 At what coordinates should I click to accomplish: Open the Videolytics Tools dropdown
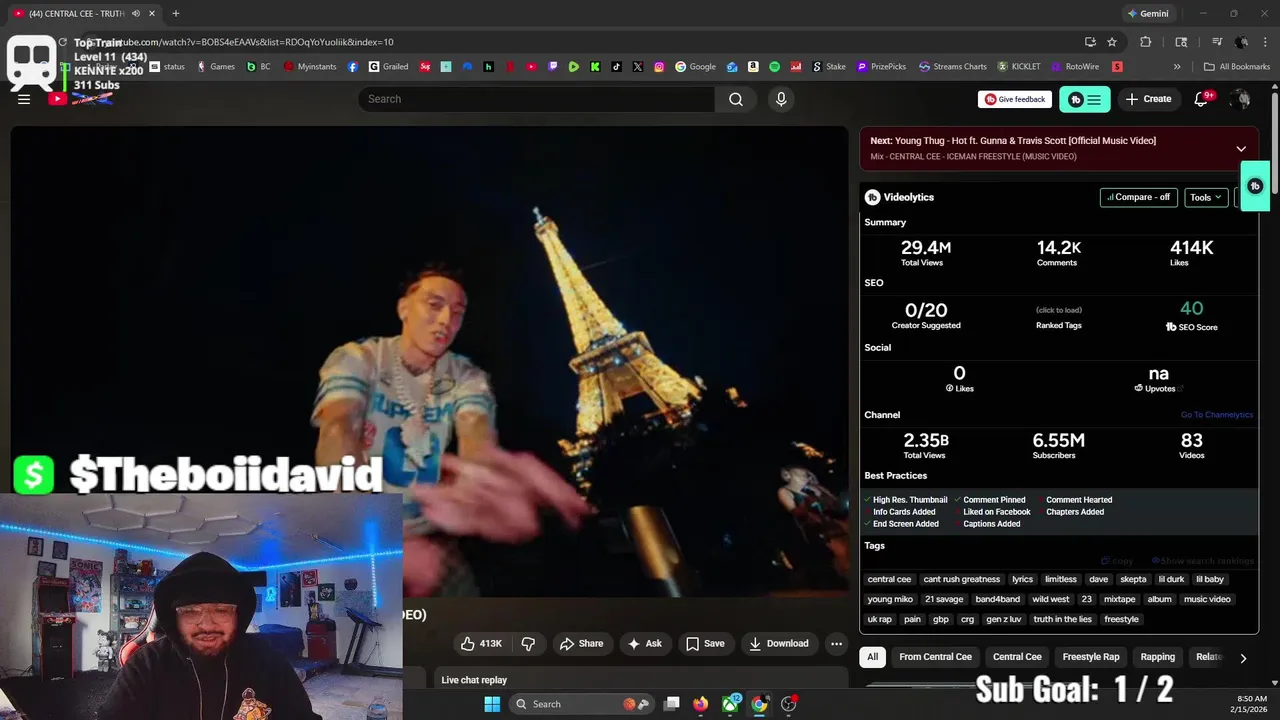click(1206, 197)
